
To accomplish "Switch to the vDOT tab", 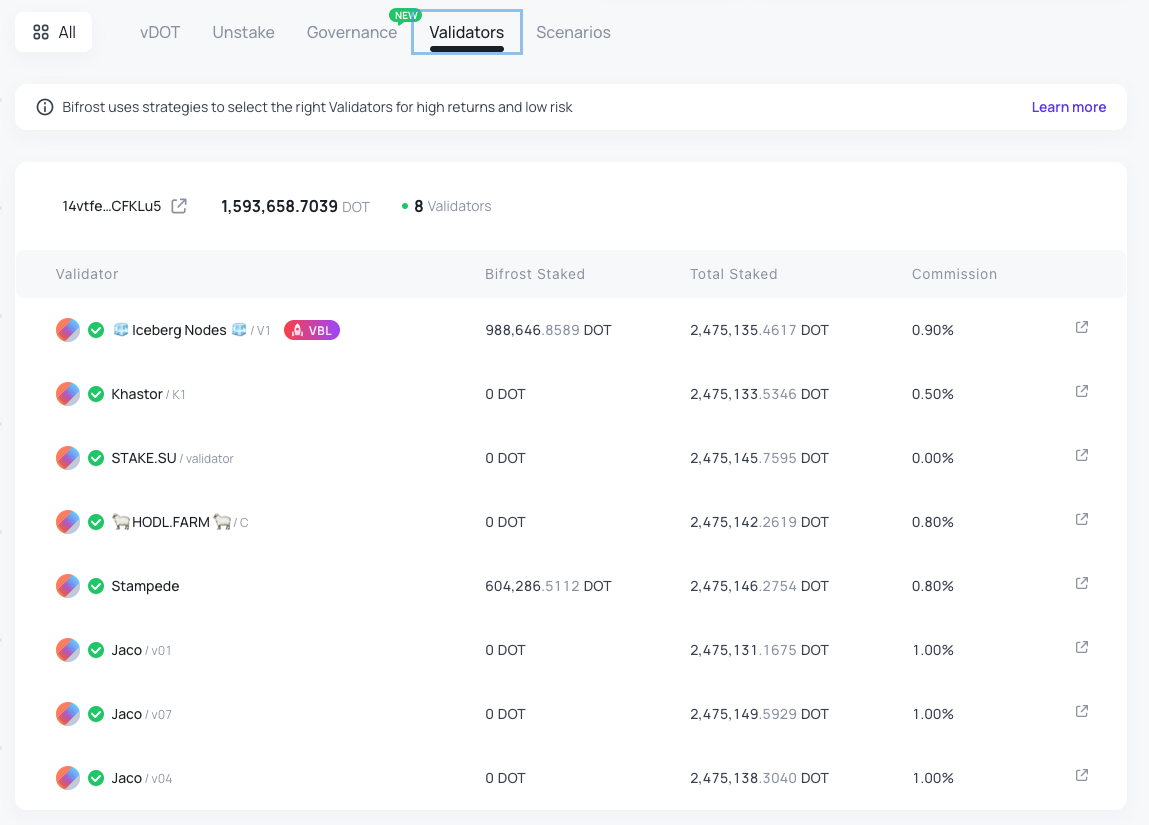I will pyautogui.click(x=160, y=32).
